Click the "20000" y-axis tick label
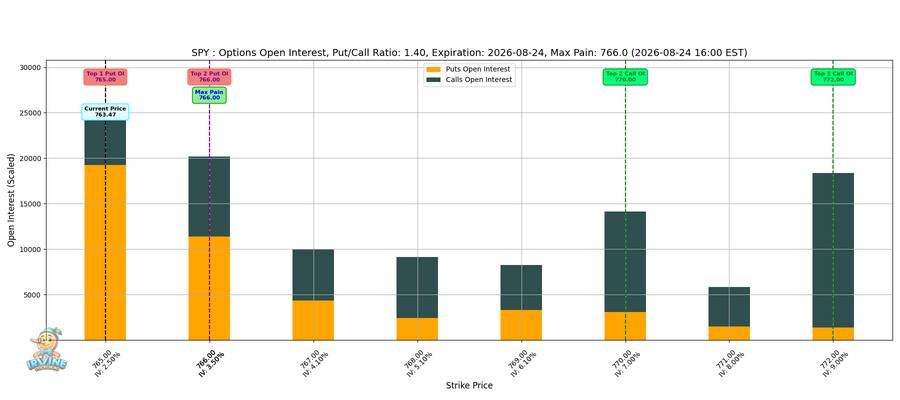This screenshot has width=900, height=400. pos(31,158)
